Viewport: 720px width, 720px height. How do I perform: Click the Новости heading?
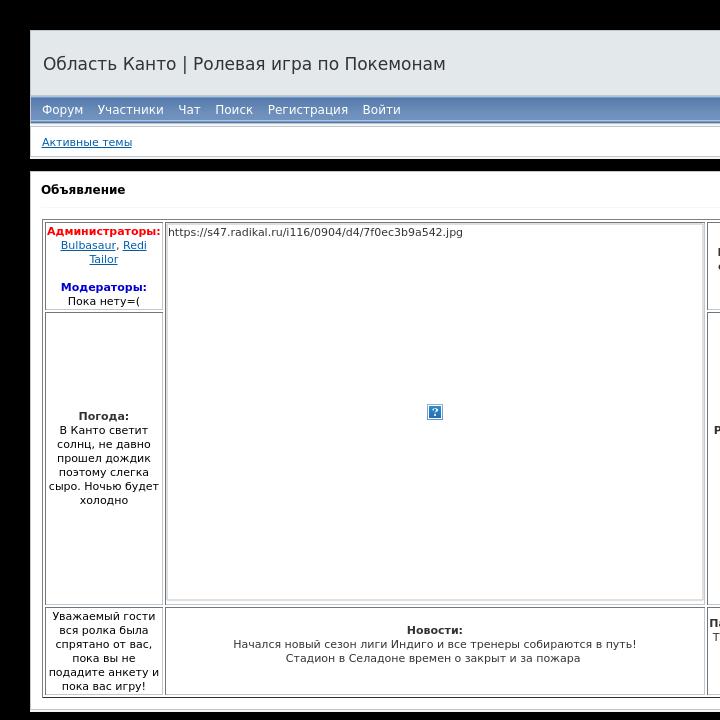pyautogui.click(x=435, y=630)
